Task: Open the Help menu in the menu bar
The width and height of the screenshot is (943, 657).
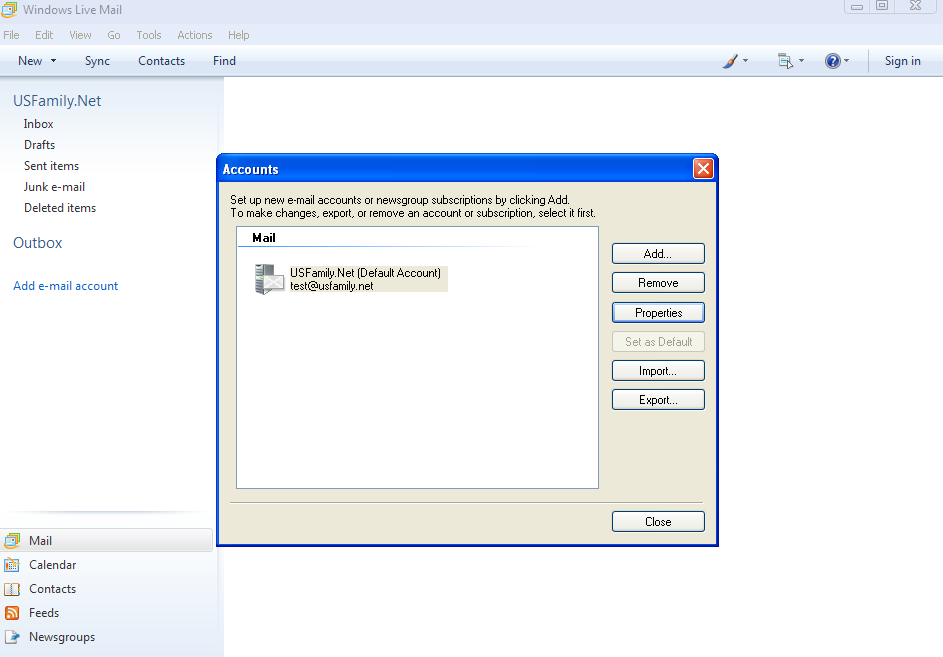Action: pyautogui.click(x=239, y=35)
